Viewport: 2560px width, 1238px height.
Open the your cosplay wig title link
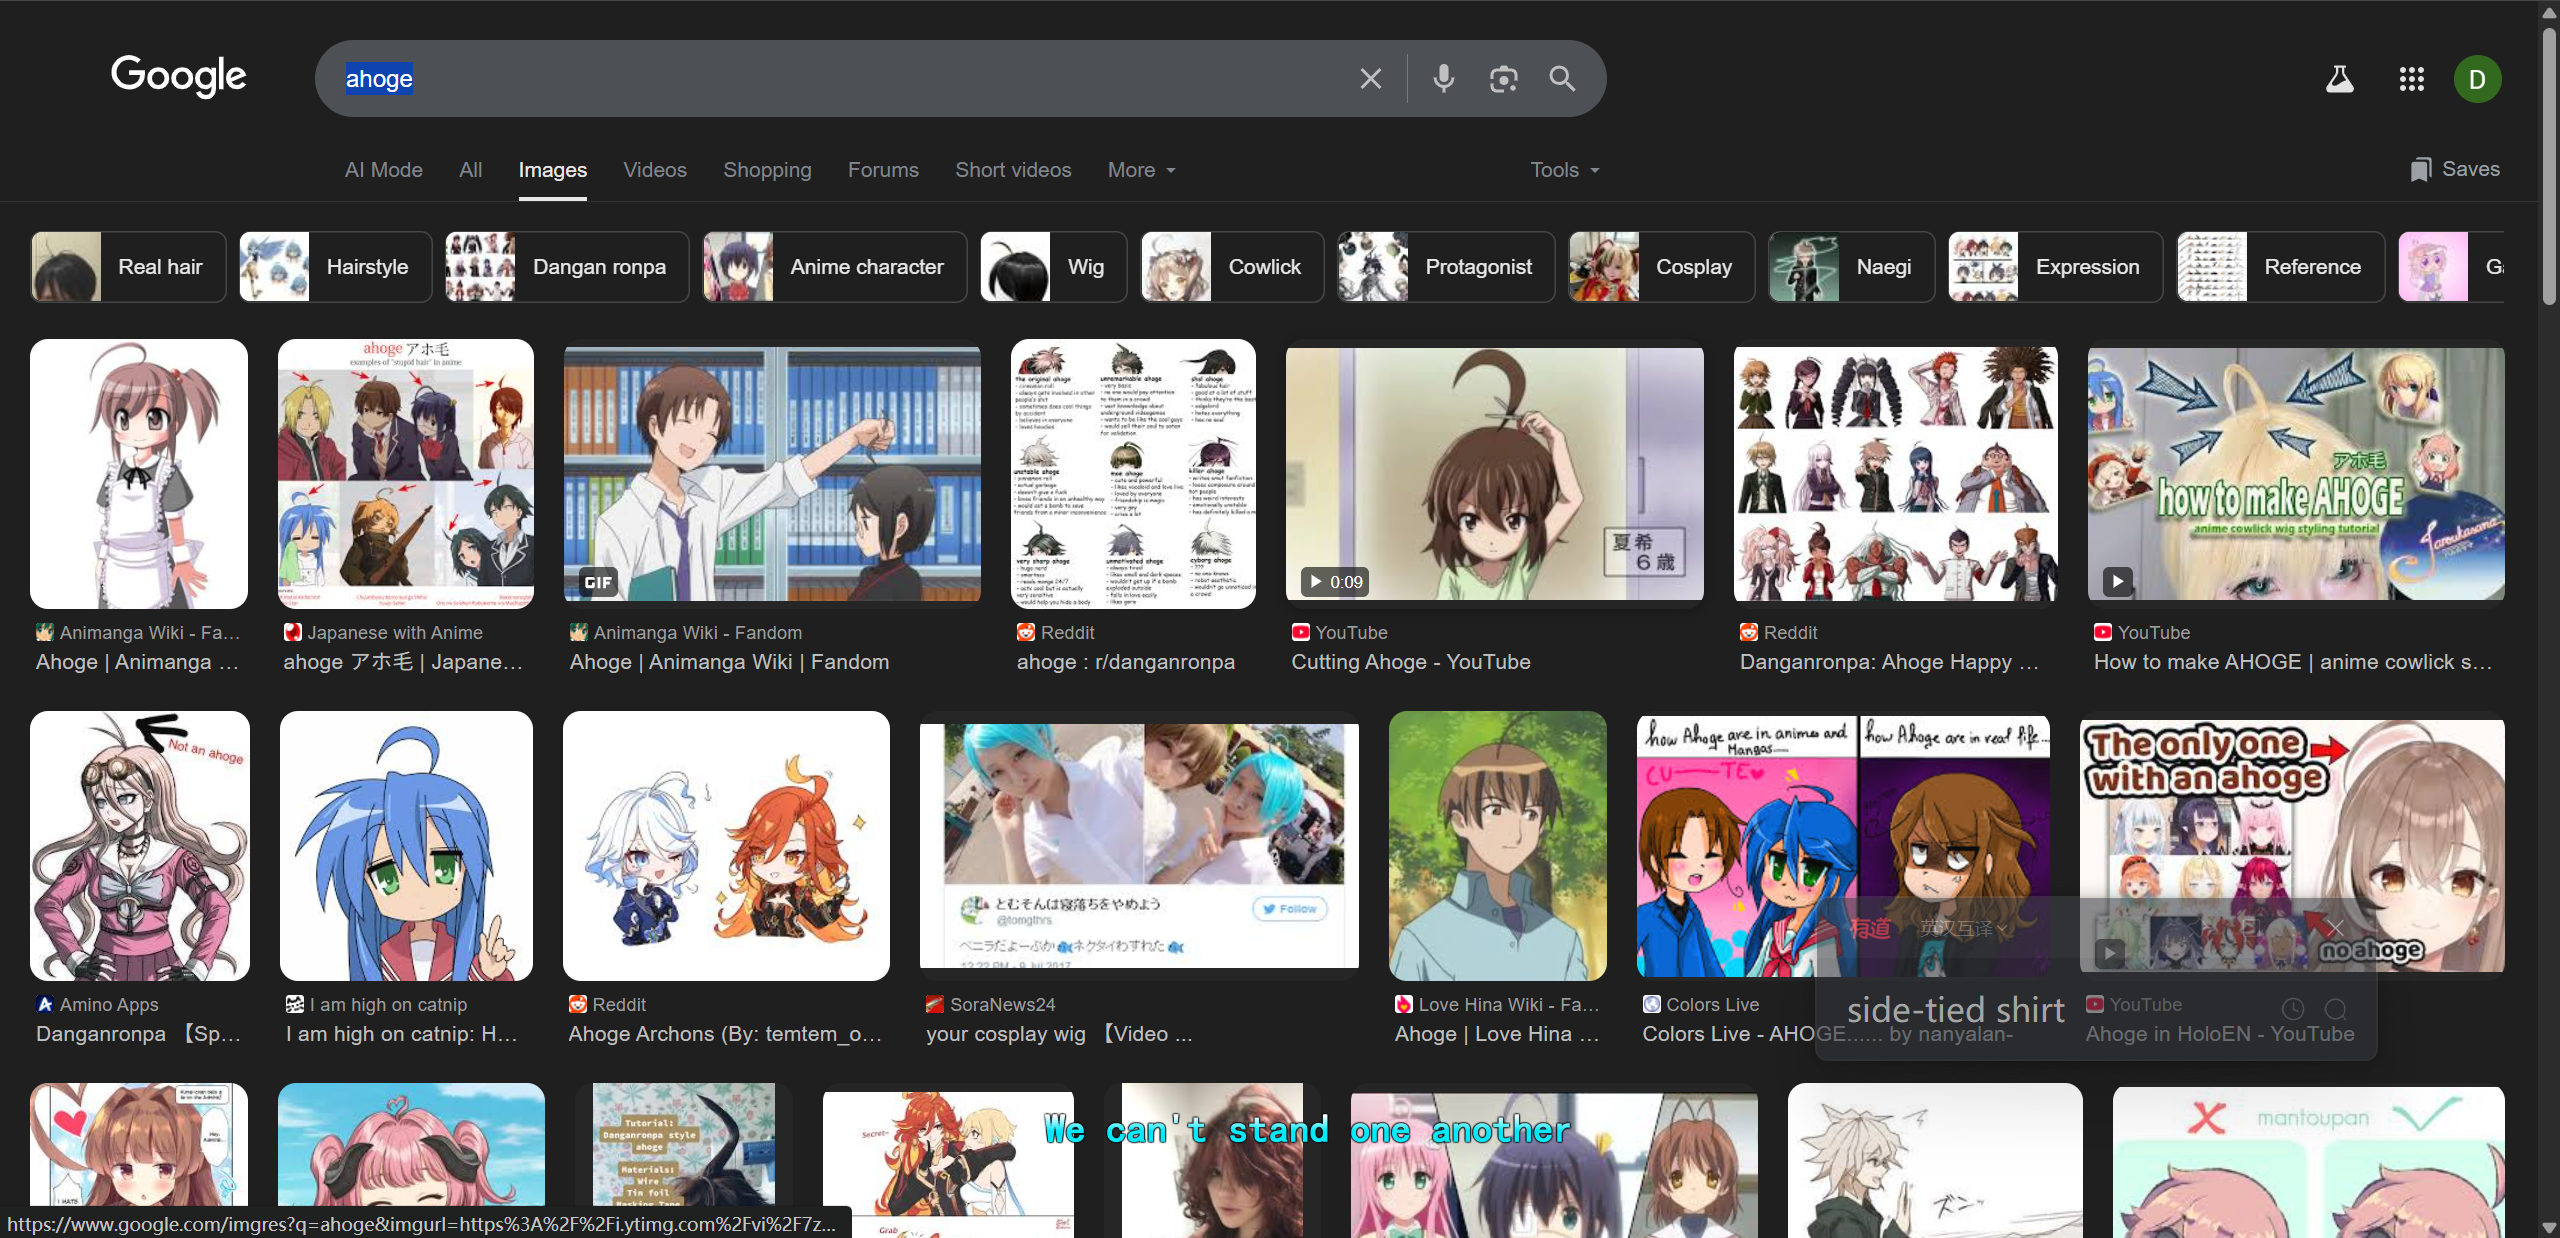1059,1034
